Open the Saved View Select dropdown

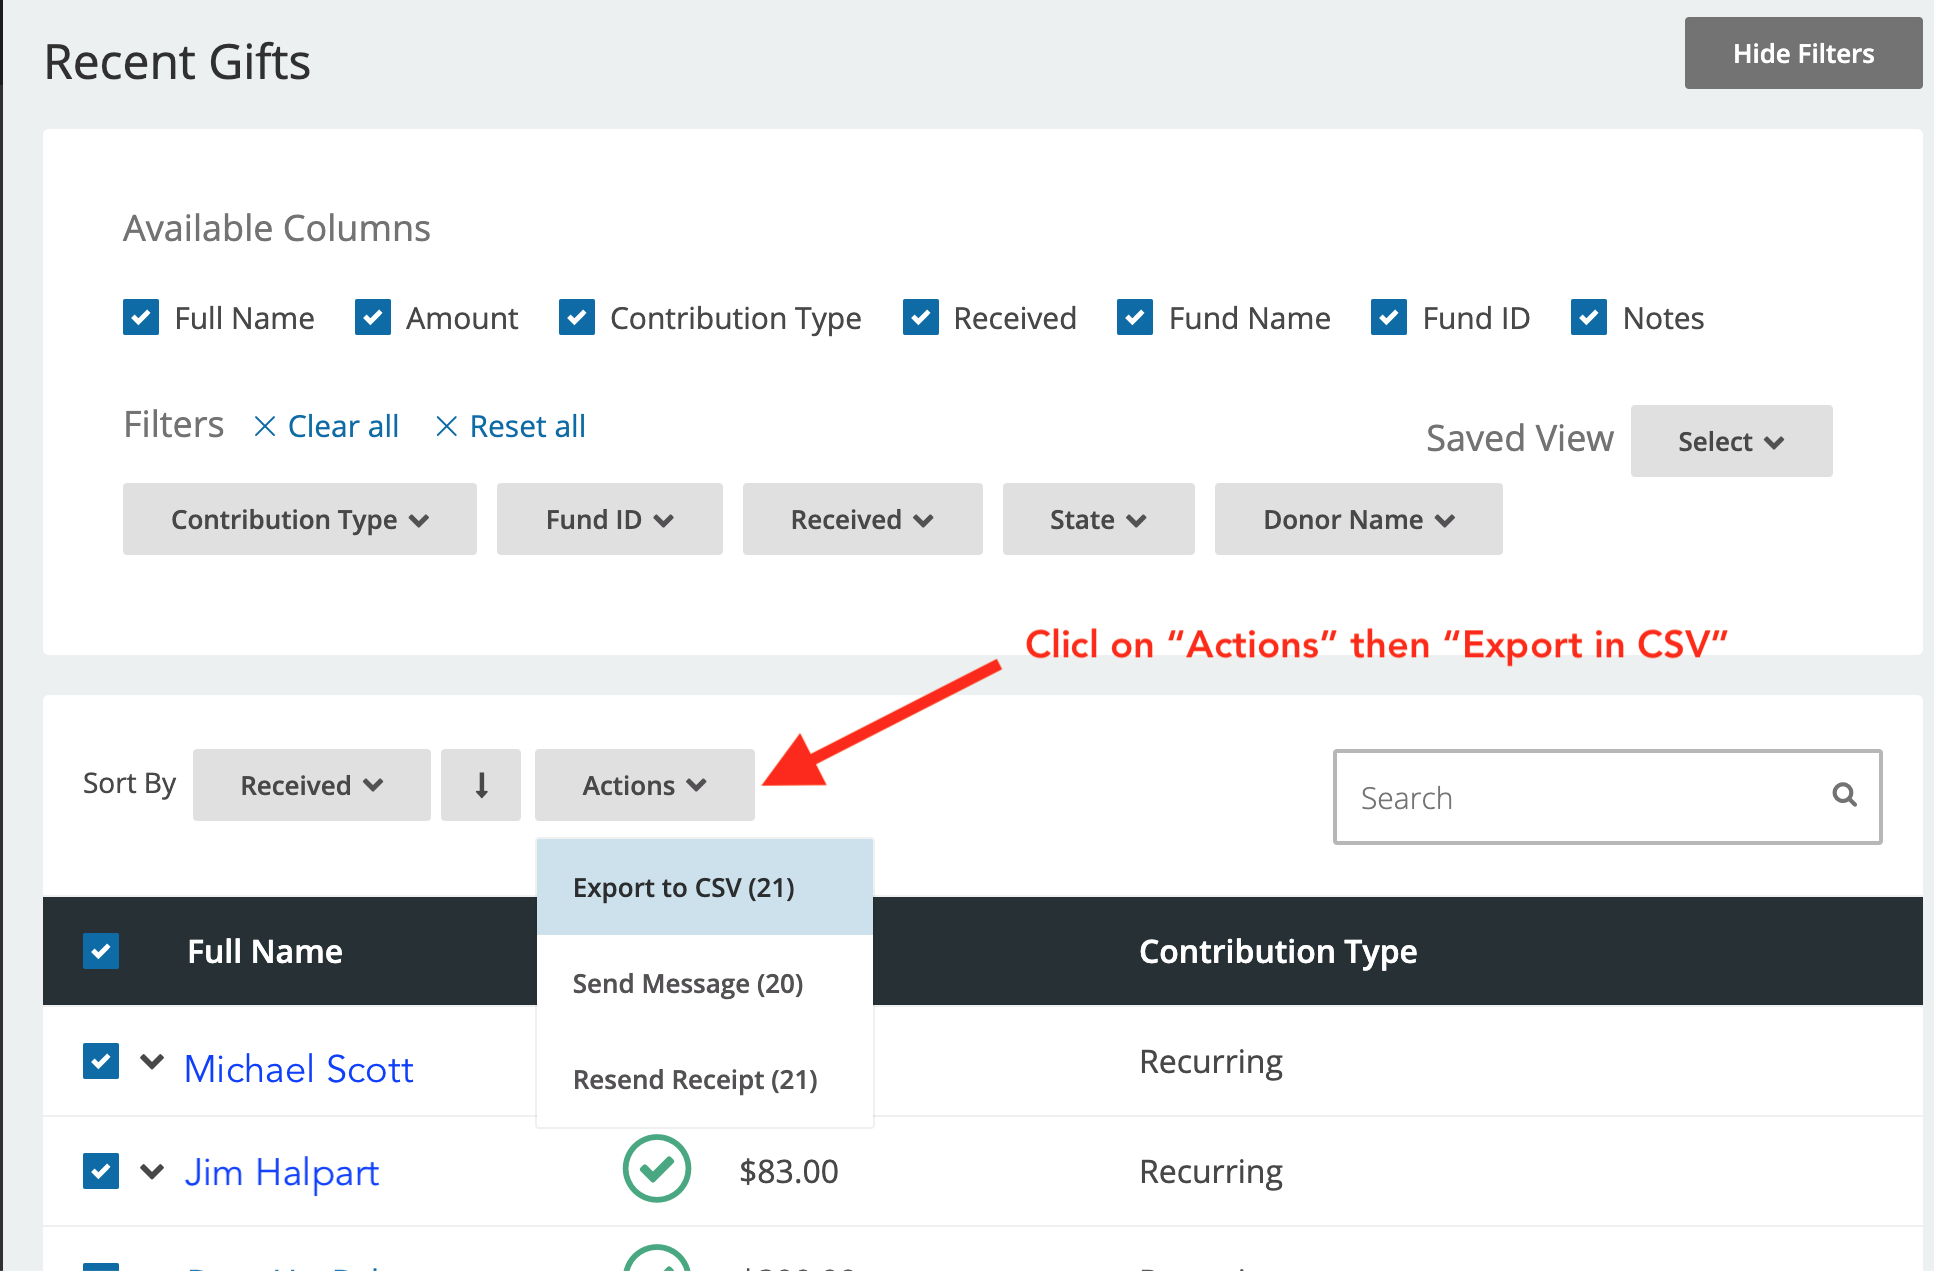(1731, 441)
